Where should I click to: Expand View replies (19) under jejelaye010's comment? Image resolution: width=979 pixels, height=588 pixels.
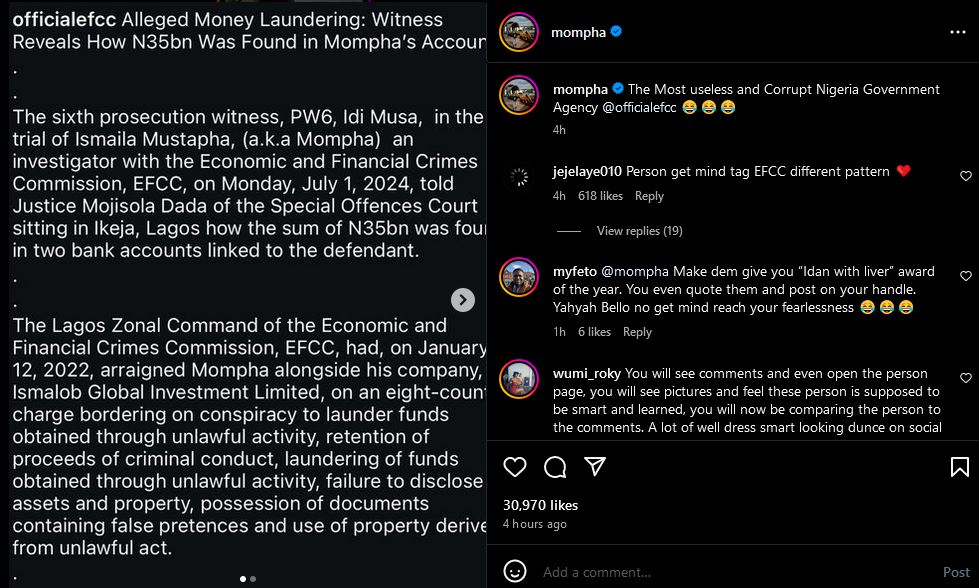click(x=639, y=230)
